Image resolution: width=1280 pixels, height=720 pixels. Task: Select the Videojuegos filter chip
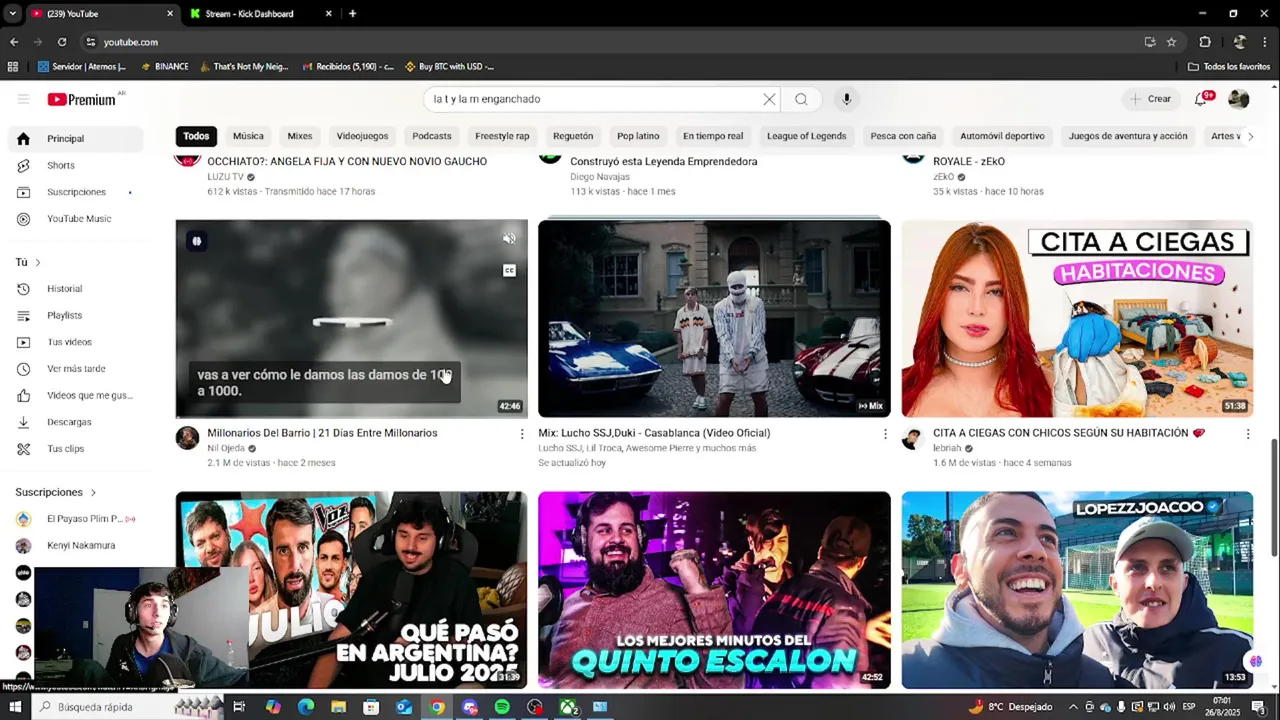pos(362,136)
